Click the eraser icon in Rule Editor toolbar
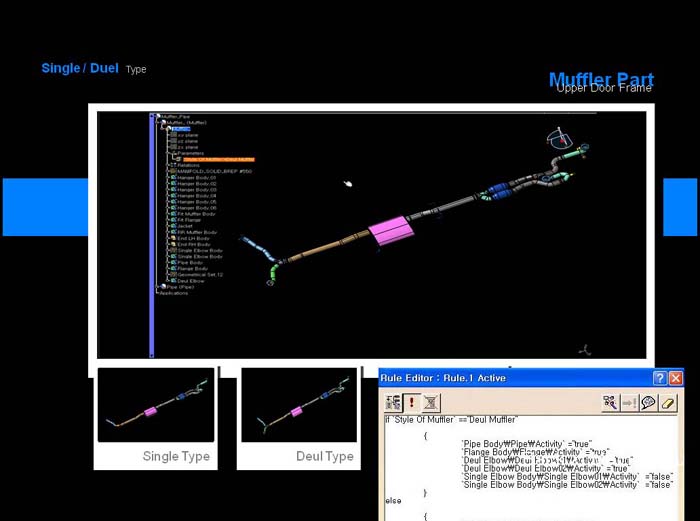Viewport: 700px width, 521px height. 667,402
